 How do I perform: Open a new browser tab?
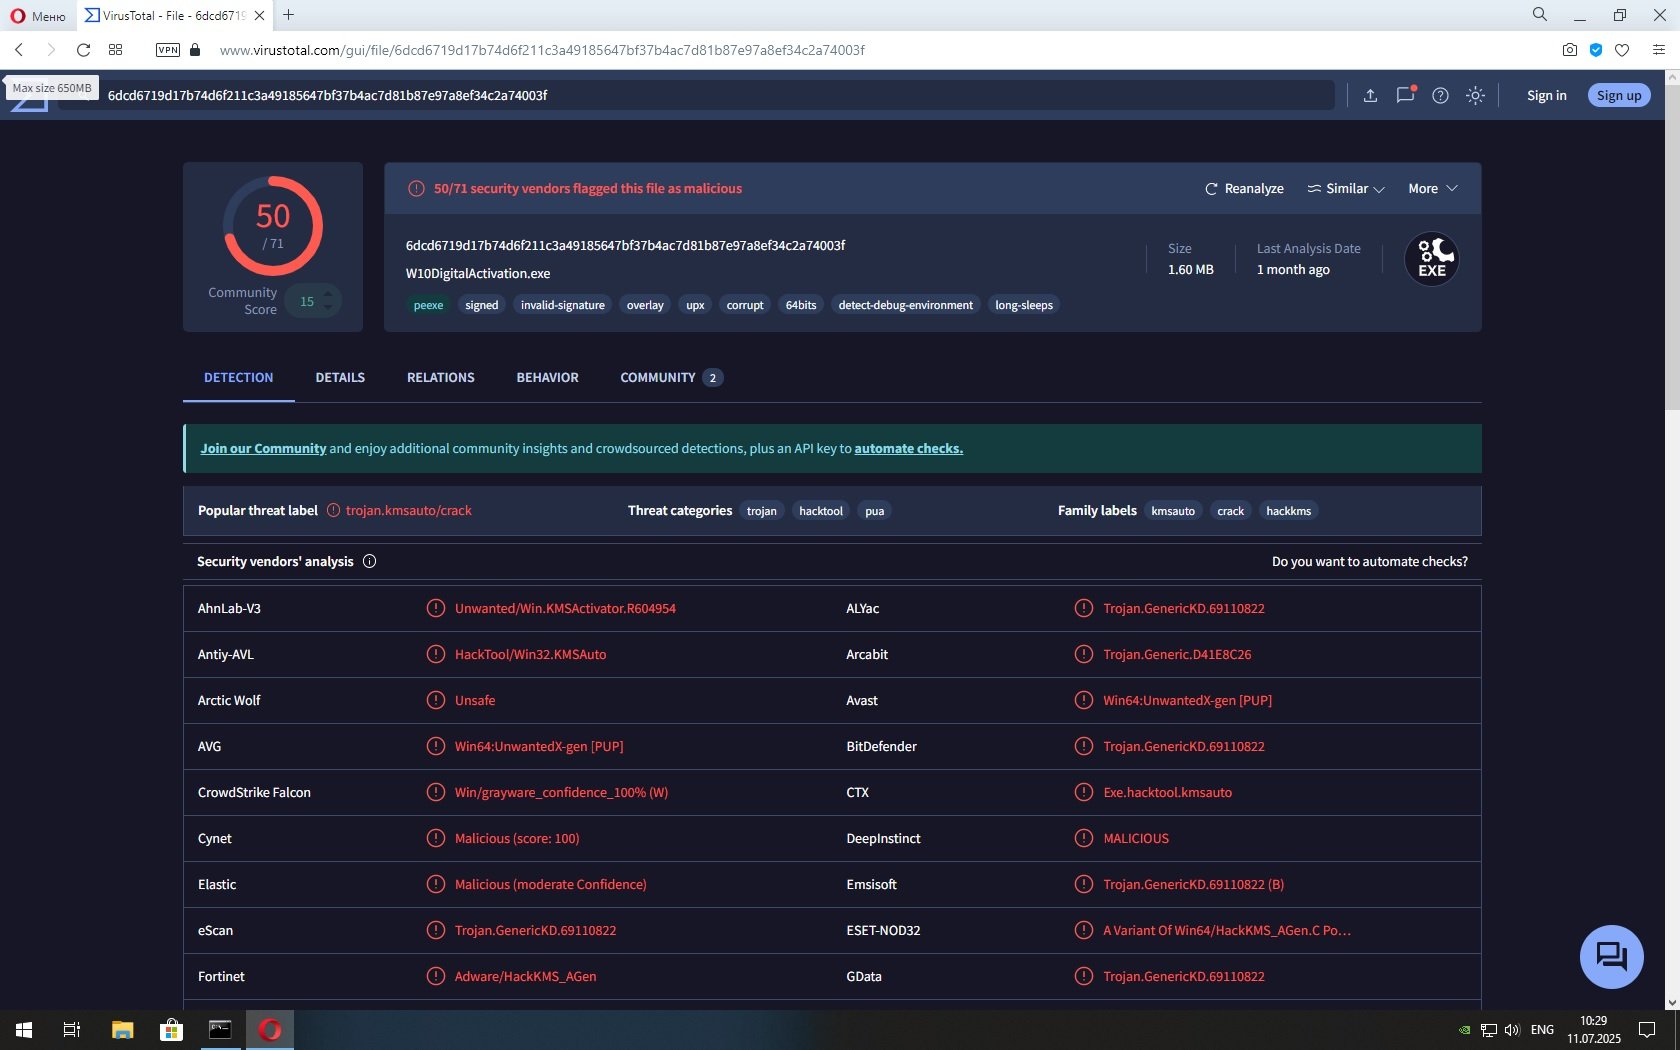point(288,15)
